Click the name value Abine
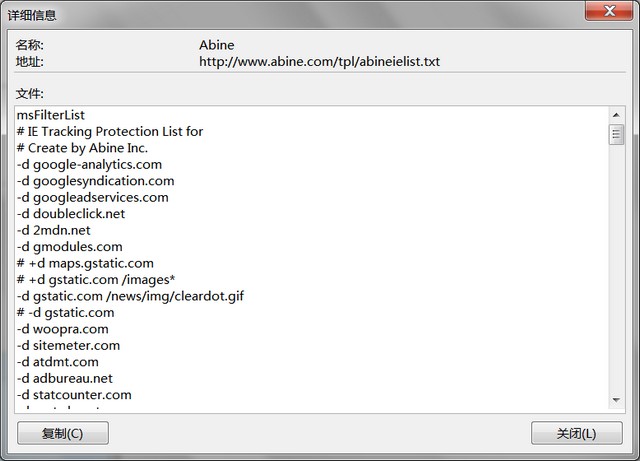This screenshot has height=461, width=640. click(x=217, y=45)
